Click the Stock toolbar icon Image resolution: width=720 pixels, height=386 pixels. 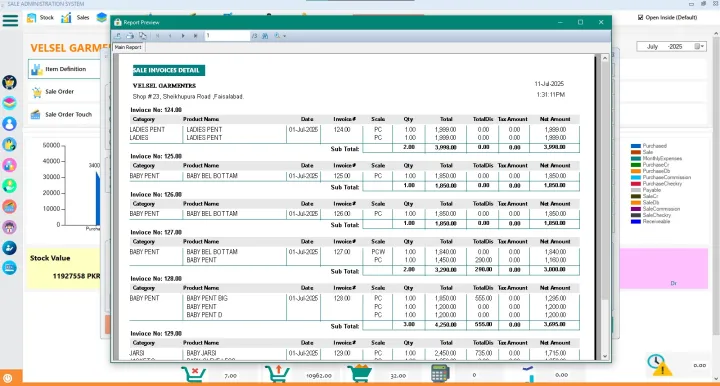tap(32, 18)
